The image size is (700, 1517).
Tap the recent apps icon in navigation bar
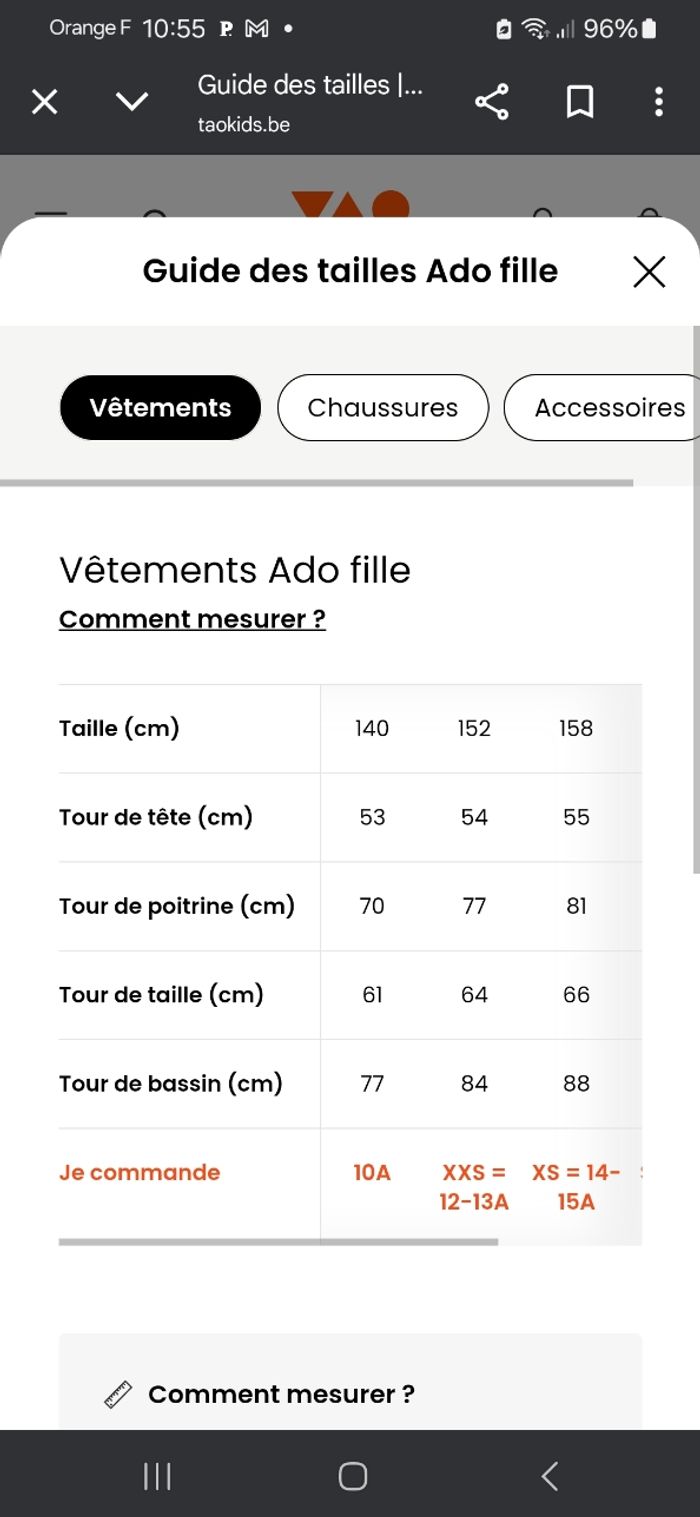coord(157,1474)
